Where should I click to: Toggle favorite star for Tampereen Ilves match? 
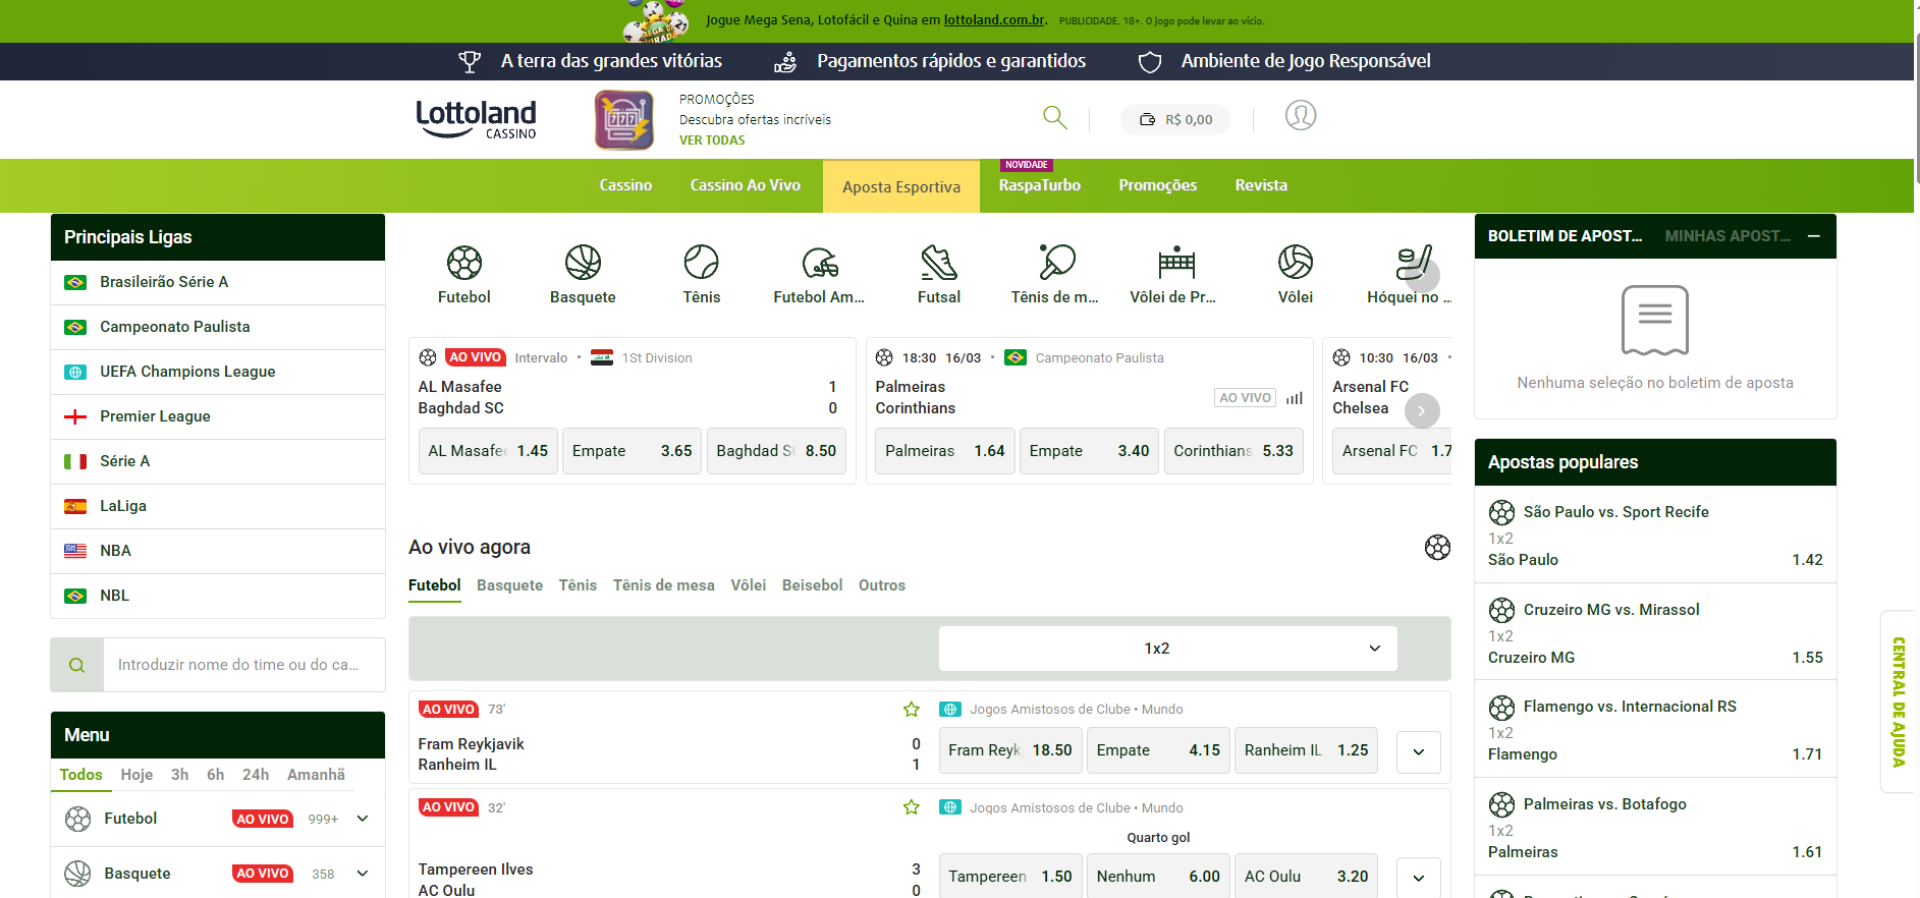[x=911, y=808]
